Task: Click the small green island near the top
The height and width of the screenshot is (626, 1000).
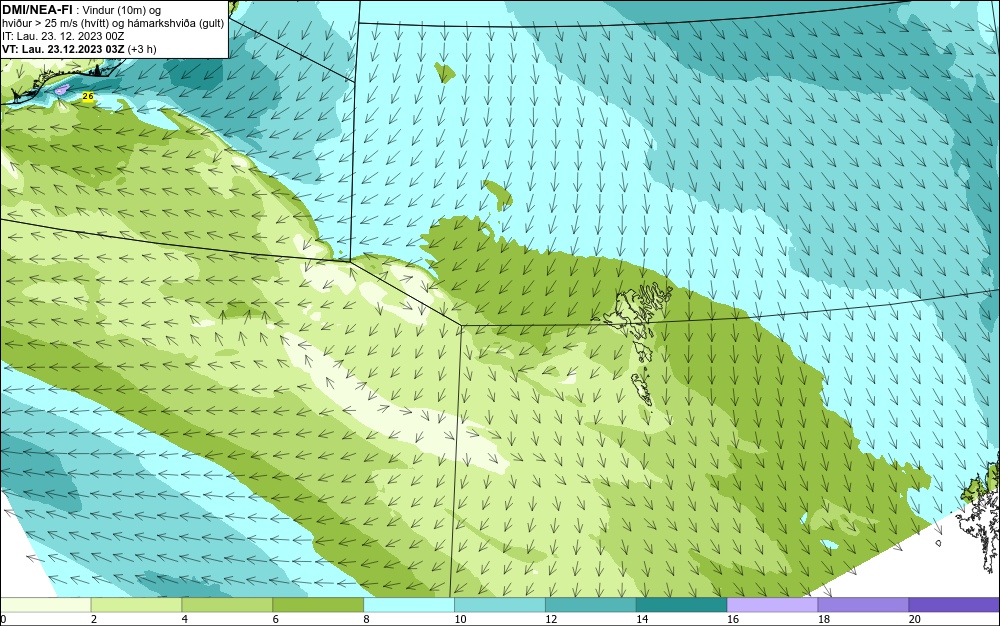Action: coord(445,73)
